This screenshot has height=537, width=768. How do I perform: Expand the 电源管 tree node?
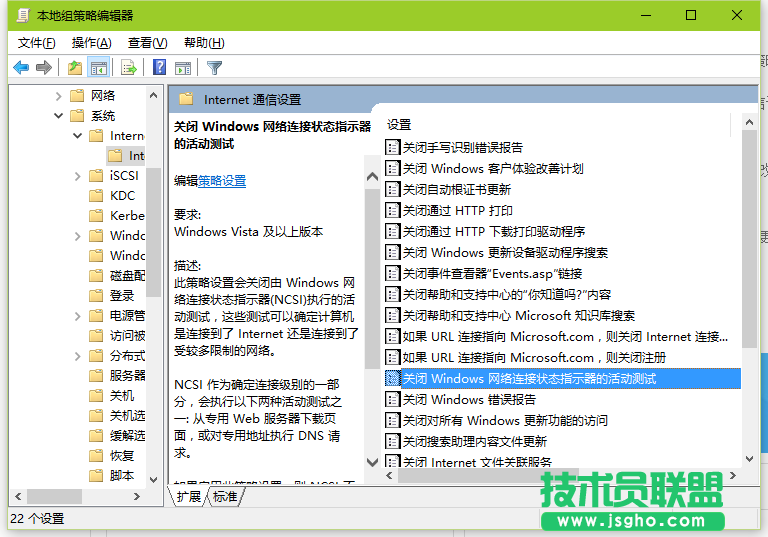pos(77,316)
